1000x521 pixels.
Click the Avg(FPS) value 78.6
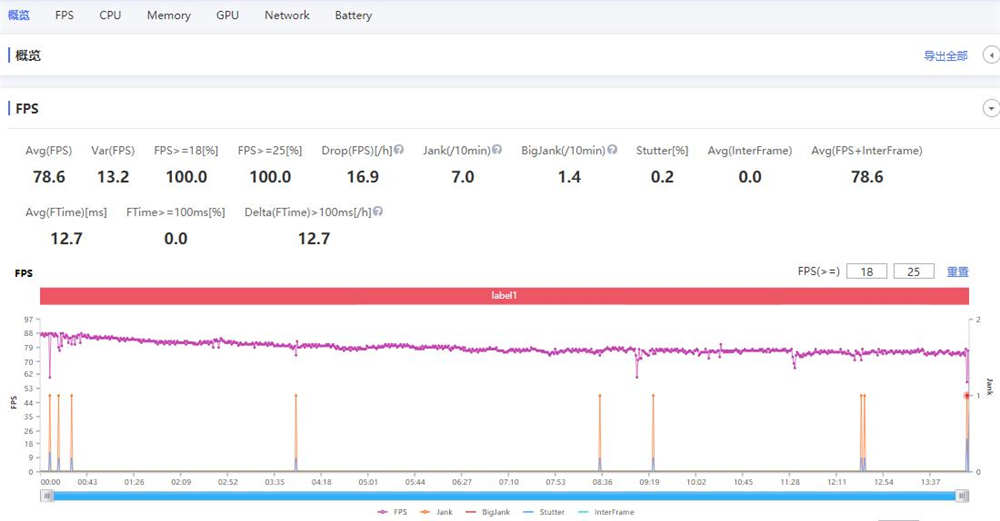pyautogui.click(x=49, y=177)
